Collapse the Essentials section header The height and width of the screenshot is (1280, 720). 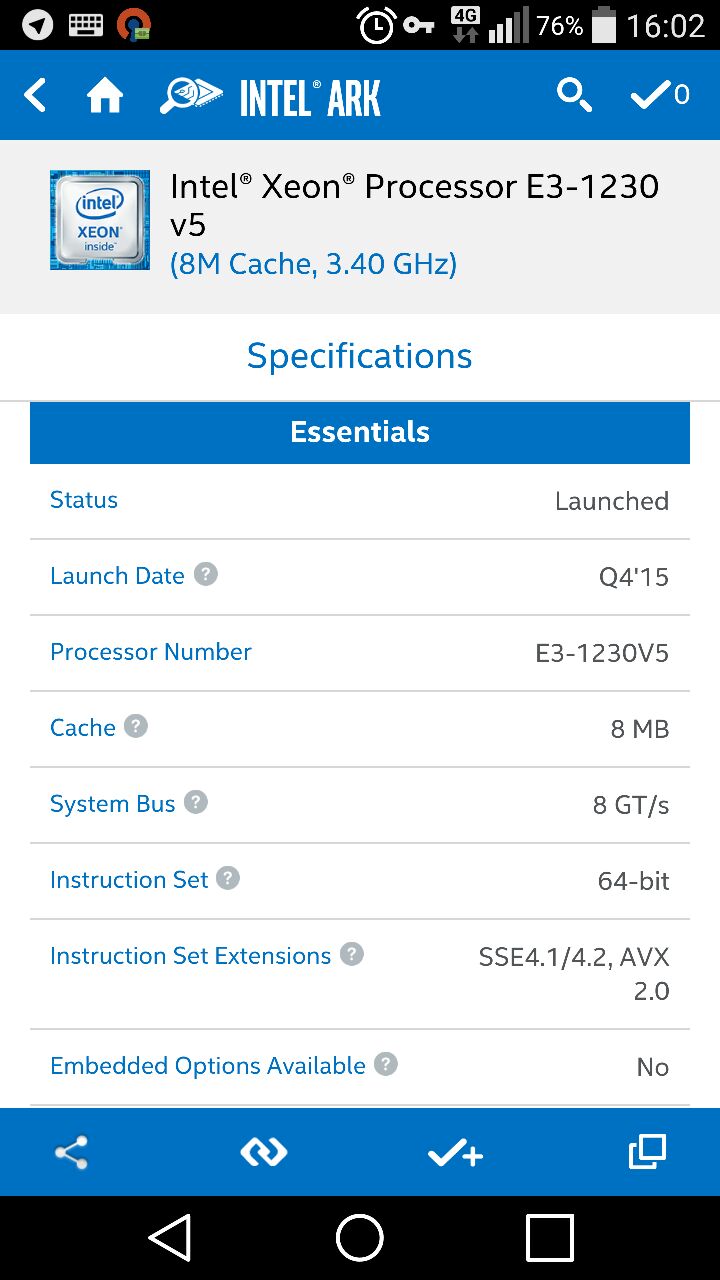click(x=360, y=433)
